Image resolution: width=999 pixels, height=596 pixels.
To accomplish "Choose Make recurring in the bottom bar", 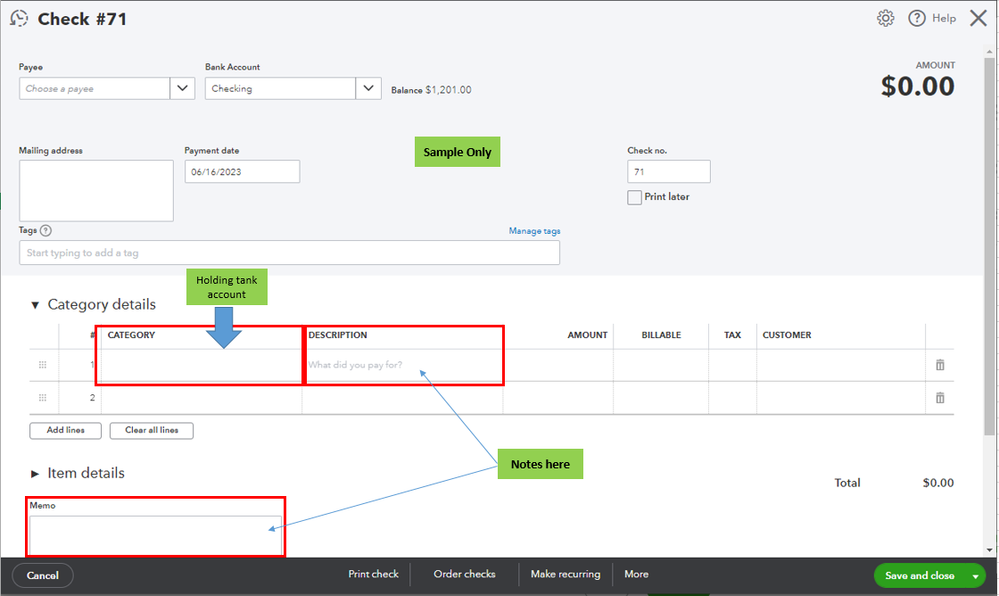I will pyautogui.click(x=566, y=574).
